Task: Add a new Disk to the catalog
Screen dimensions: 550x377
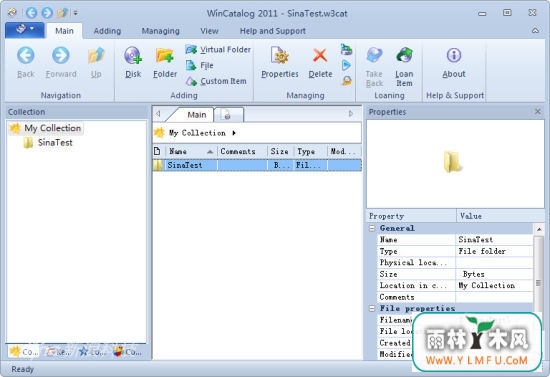Action: click(133, 63)
